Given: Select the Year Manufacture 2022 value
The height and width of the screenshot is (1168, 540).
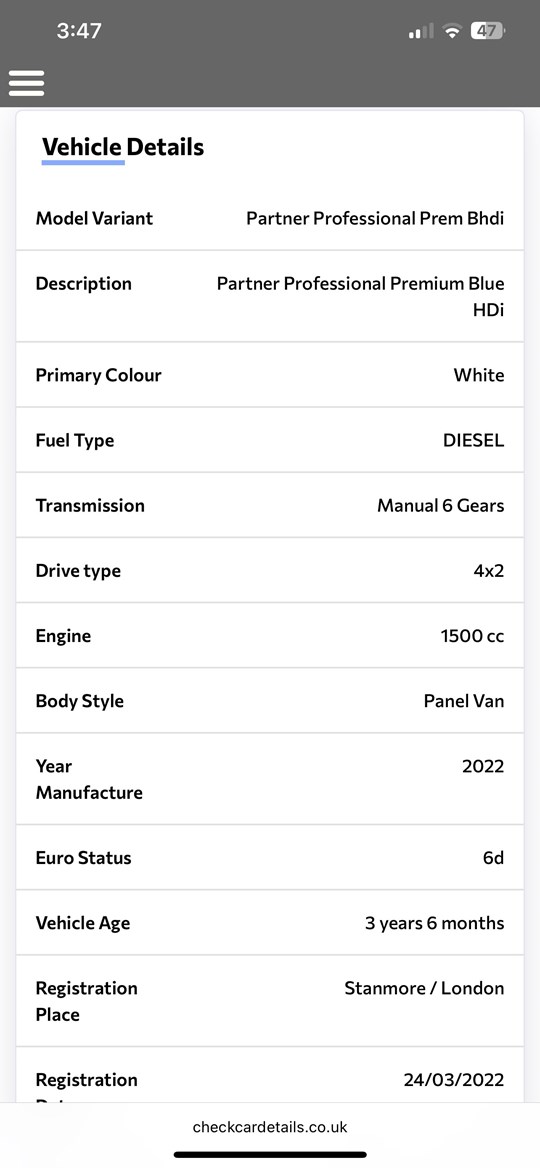Looking at the screenshot, I should 483,766.
